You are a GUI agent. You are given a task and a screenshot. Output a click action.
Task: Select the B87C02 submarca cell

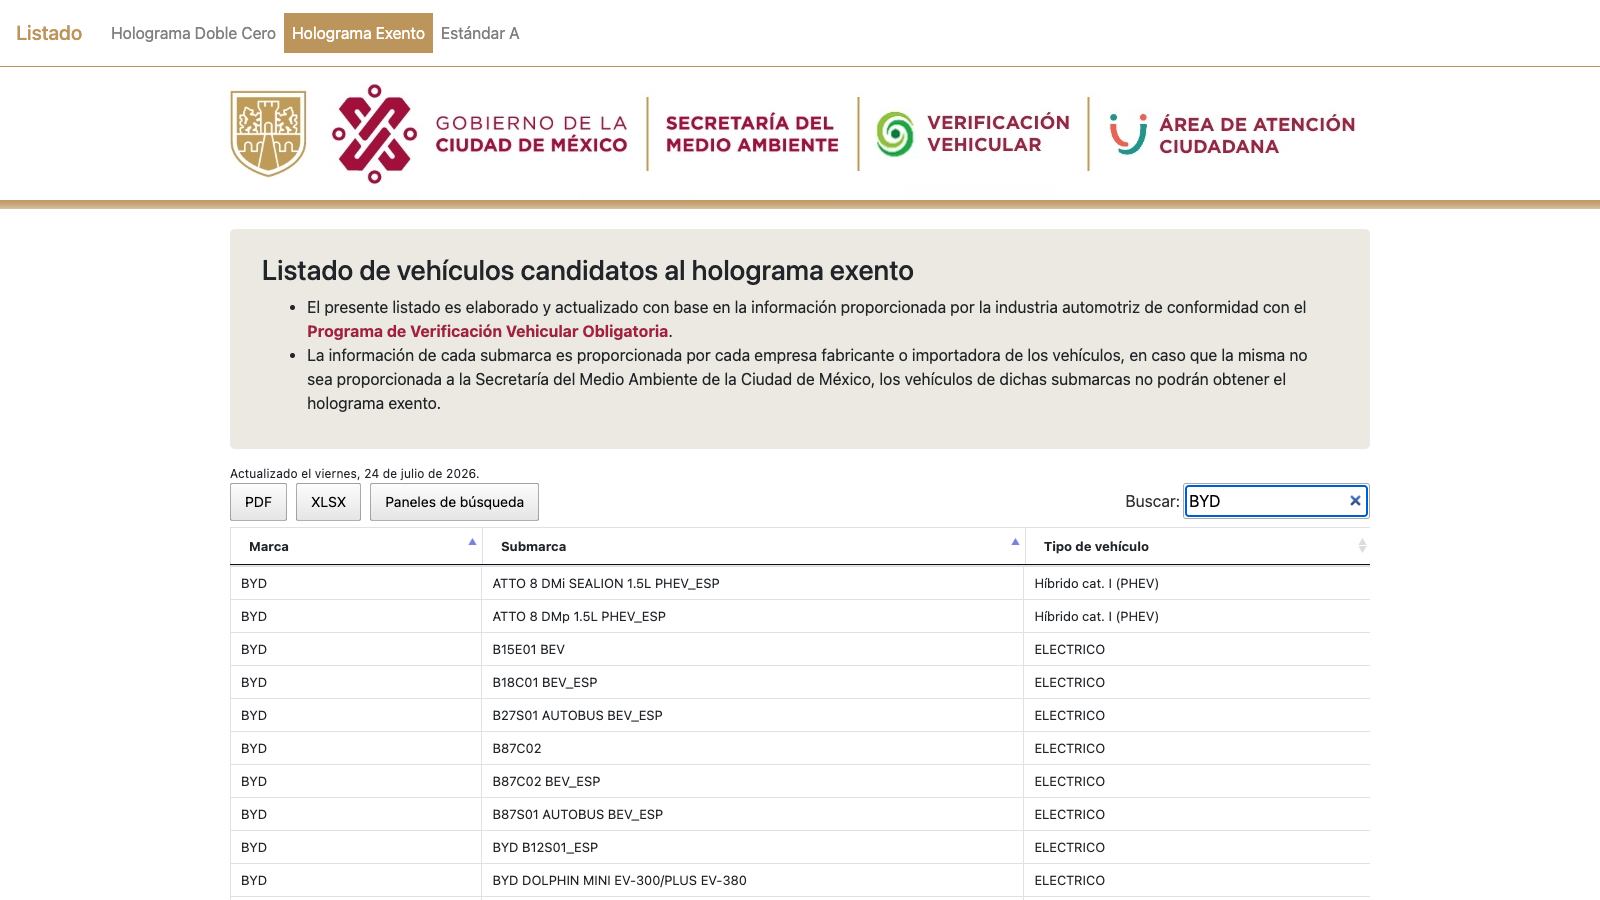pyautogui.click(x=753, y=748)
